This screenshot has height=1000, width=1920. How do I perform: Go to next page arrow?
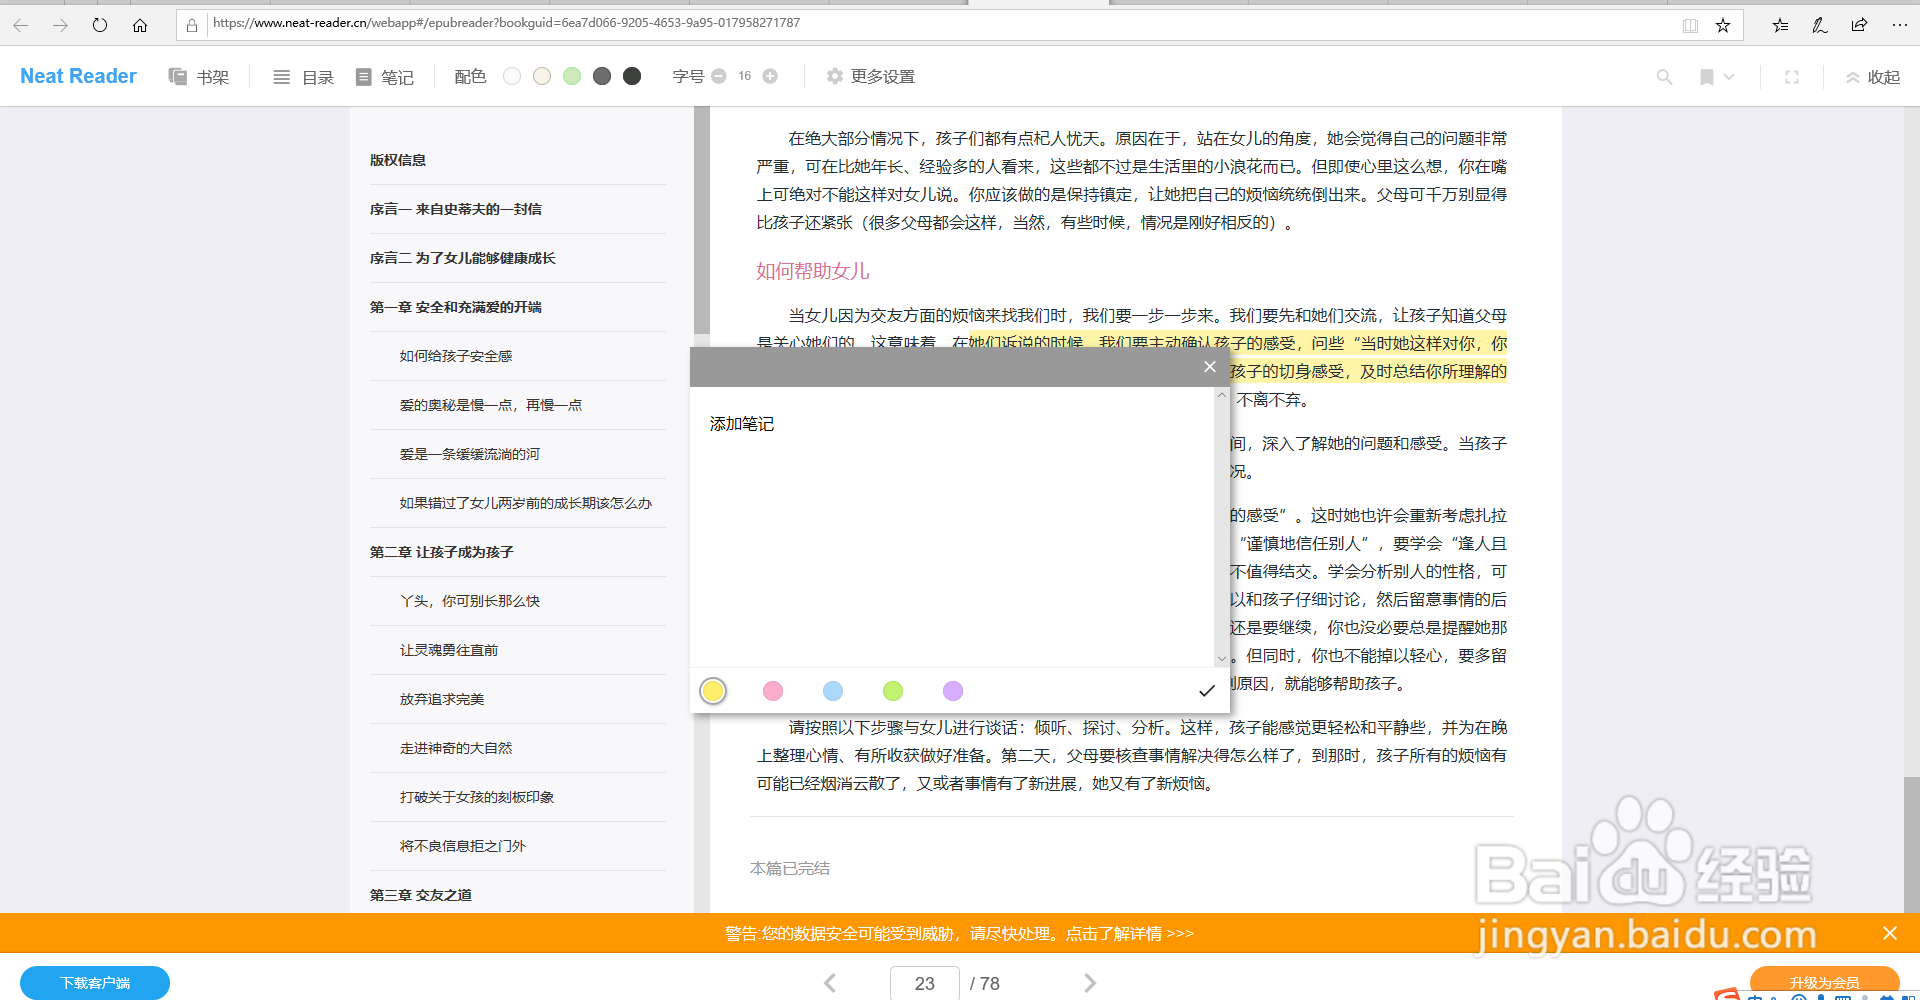[x=1090, y=983]
